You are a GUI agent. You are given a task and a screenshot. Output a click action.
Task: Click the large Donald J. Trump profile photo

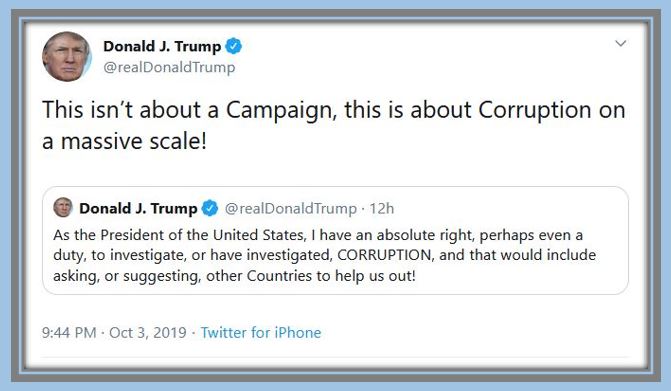(x=67, y=56)
